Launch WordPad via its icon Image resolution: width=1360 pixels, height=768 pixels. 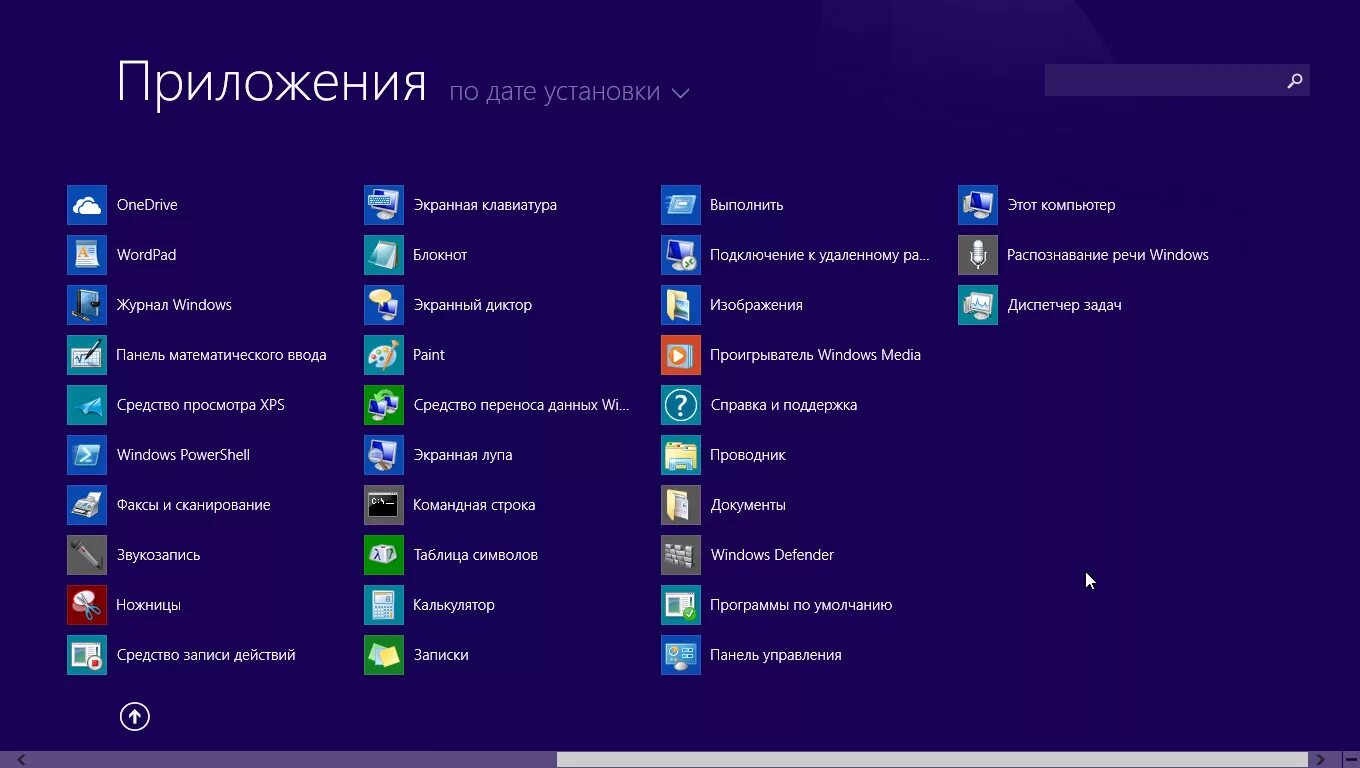[87, 255]
